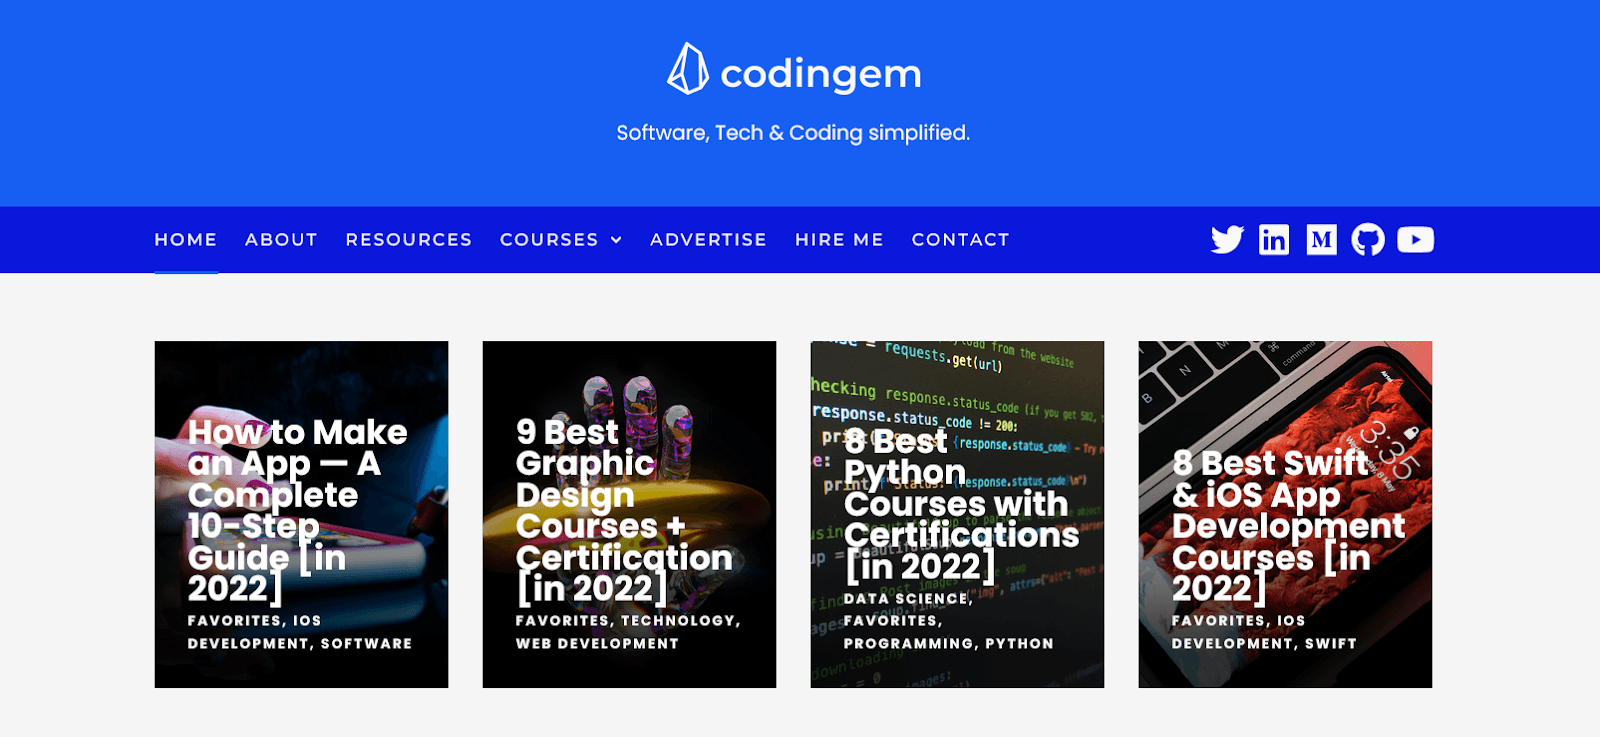The image size is (1600, 737).
Task: Click the codingem logo icon
Action: pyautogui.click(x=687, y=70)
